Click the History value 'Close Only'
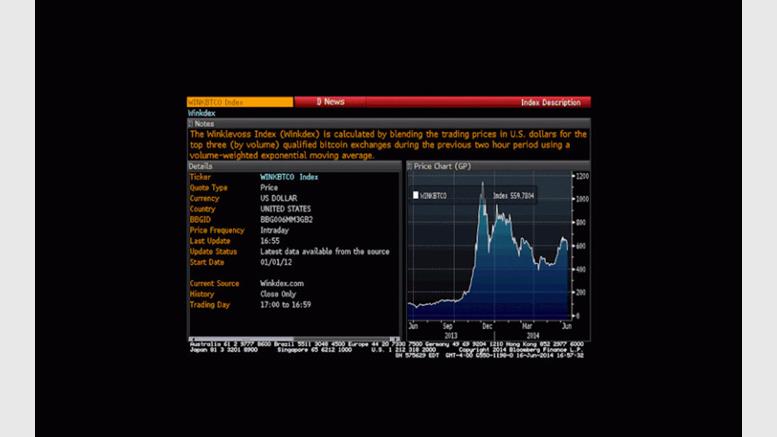 click(278, 294)
